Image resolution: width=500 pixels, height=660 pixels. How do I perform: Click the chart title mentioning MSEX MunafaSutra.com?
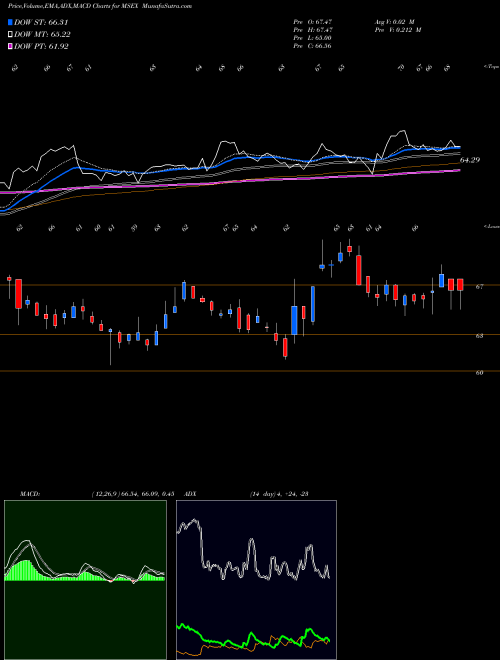point(100,7)
